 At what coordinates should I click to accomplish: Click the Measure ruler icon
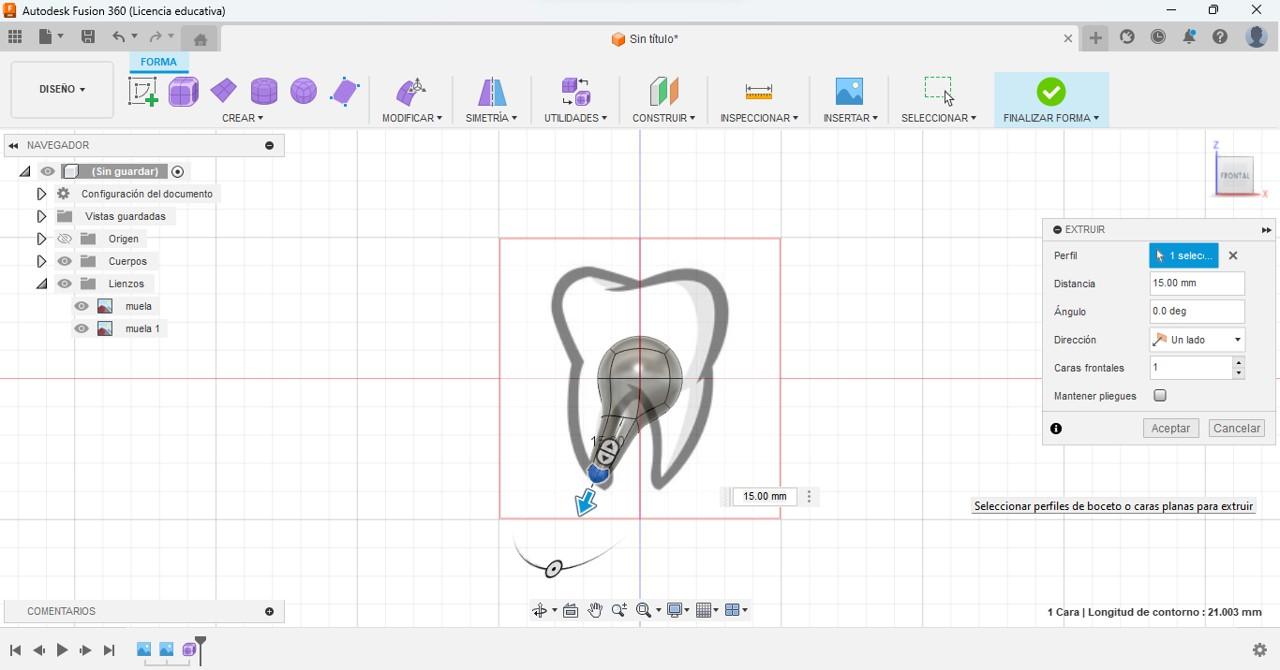759,92
